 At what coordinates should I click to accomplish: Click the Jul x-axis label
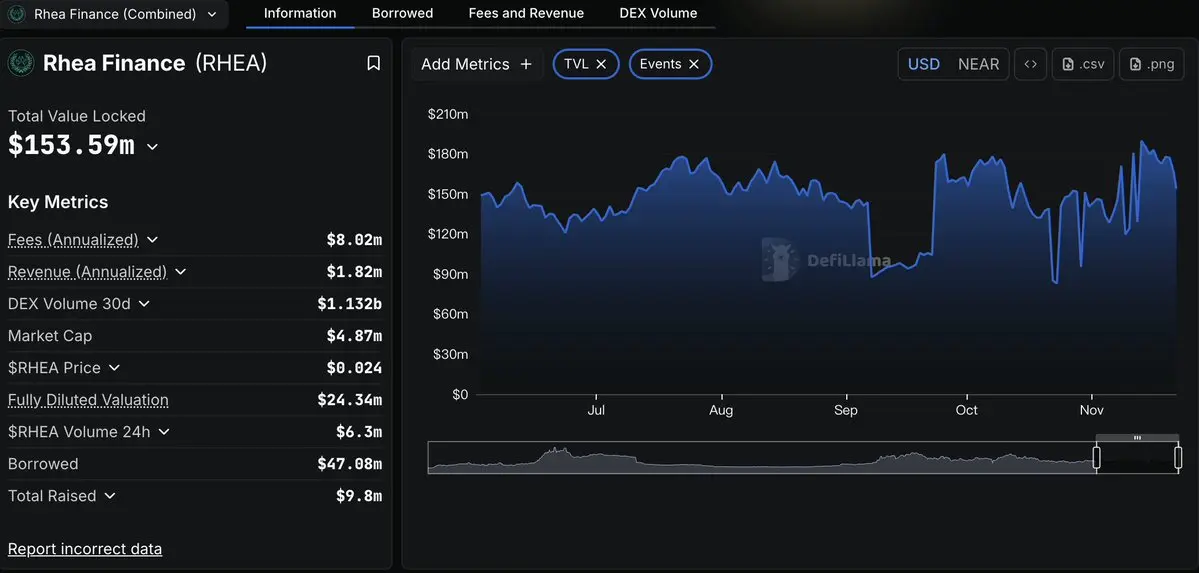pyautogui.click(x=596, y=411)
